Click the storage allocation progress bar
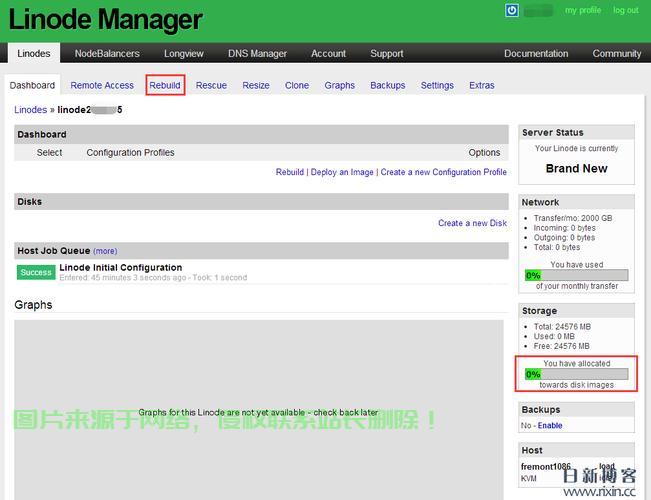651x500 pixels. [576, 374]
